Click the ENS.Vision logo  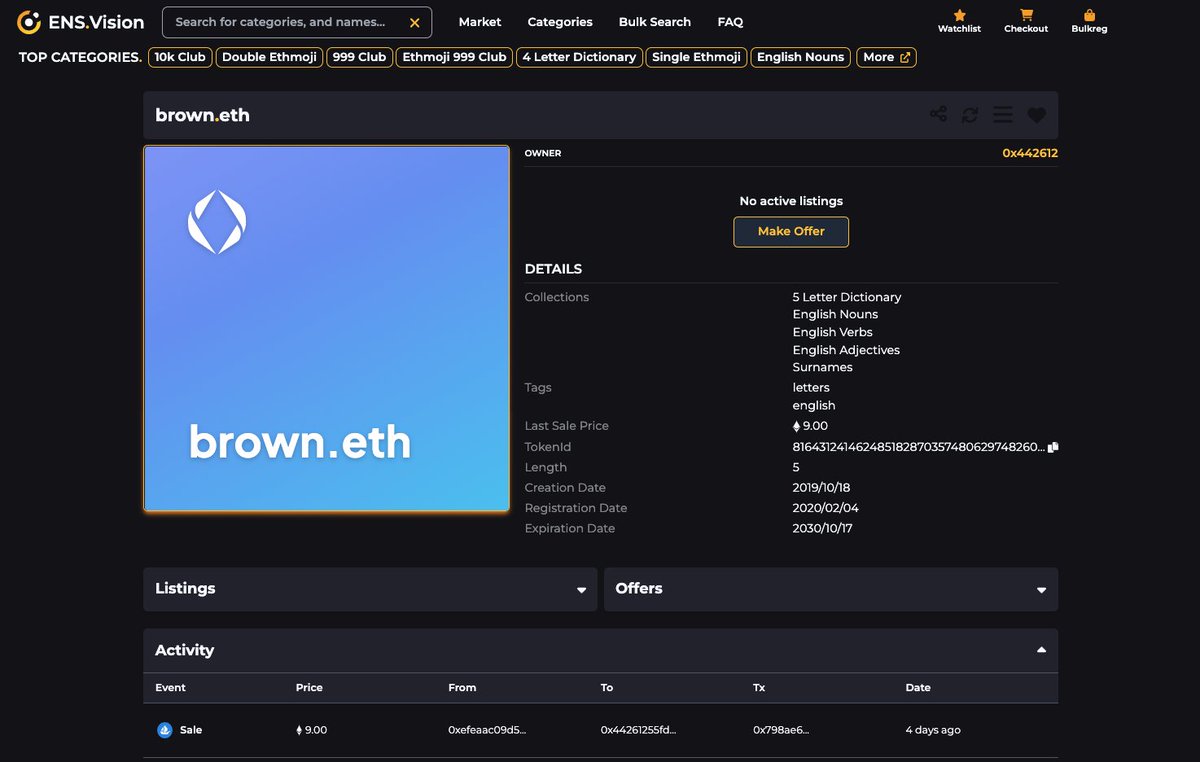[81, 22]
